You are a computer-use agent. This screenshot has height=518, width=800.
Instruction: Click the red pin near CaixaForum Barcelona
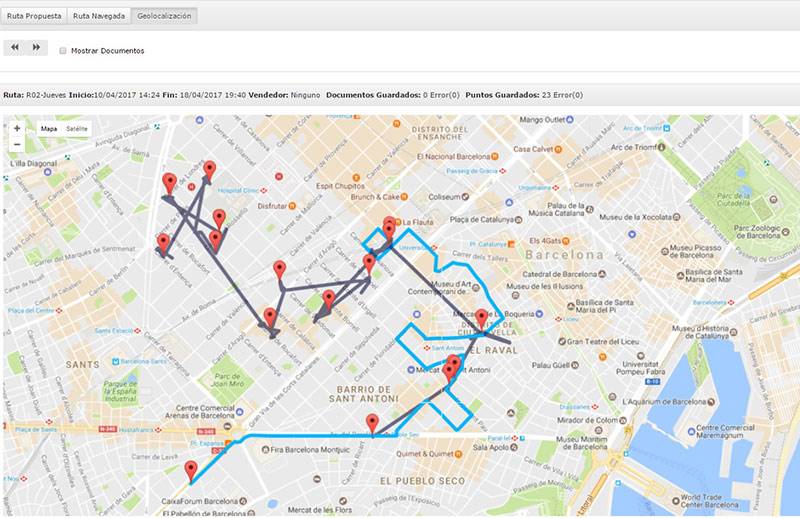point(191,472)
